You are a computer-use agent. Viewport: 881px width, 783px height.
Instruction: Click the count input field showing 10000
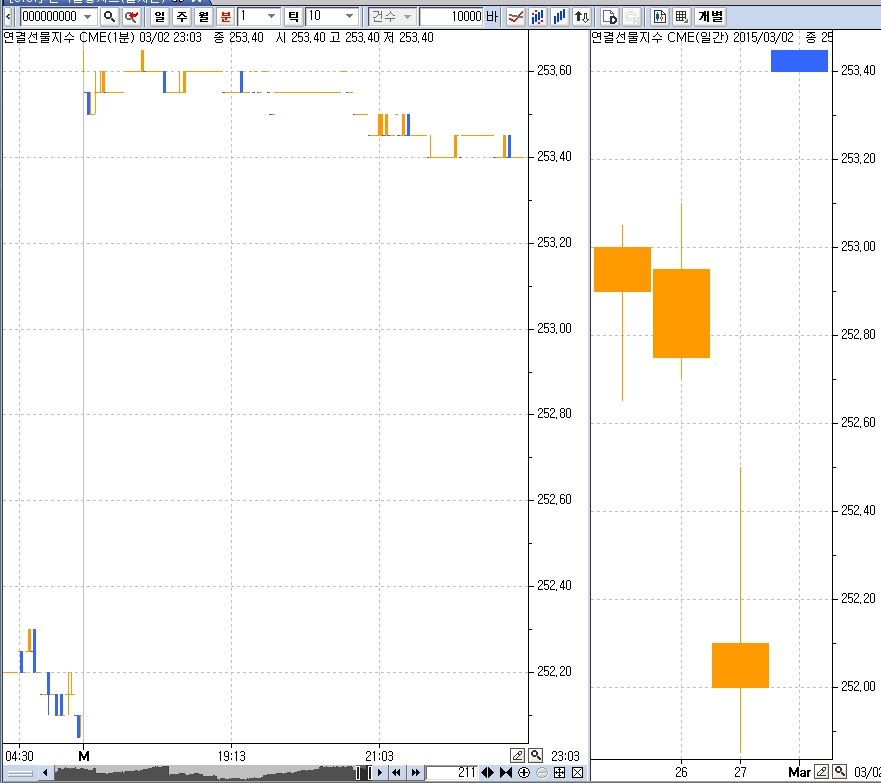click(x=451, y=17)
